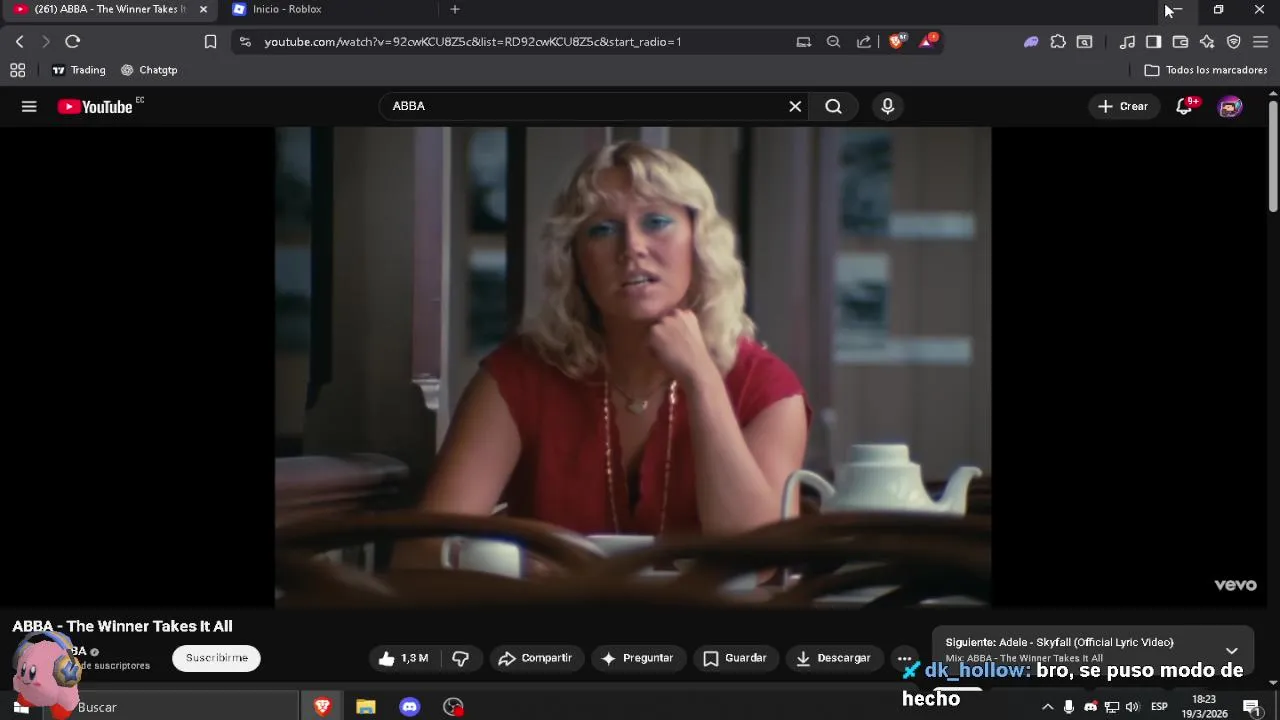Open Brave Wallet icon
The image size is (1280, 720).
(1180, 42)
